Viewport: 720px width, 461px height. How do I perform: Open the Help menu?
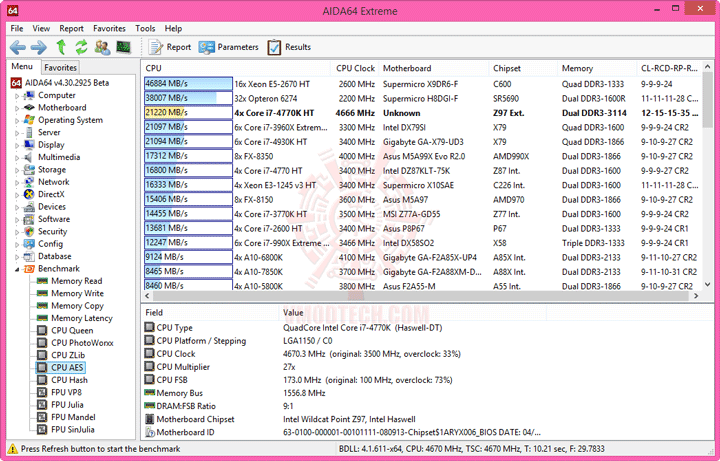(173, 28)
